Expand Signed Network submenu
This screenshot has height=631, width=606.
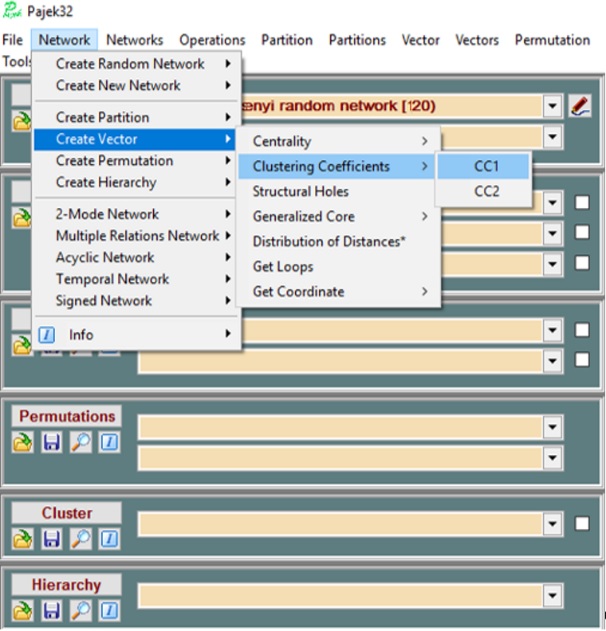click(136, 301)
